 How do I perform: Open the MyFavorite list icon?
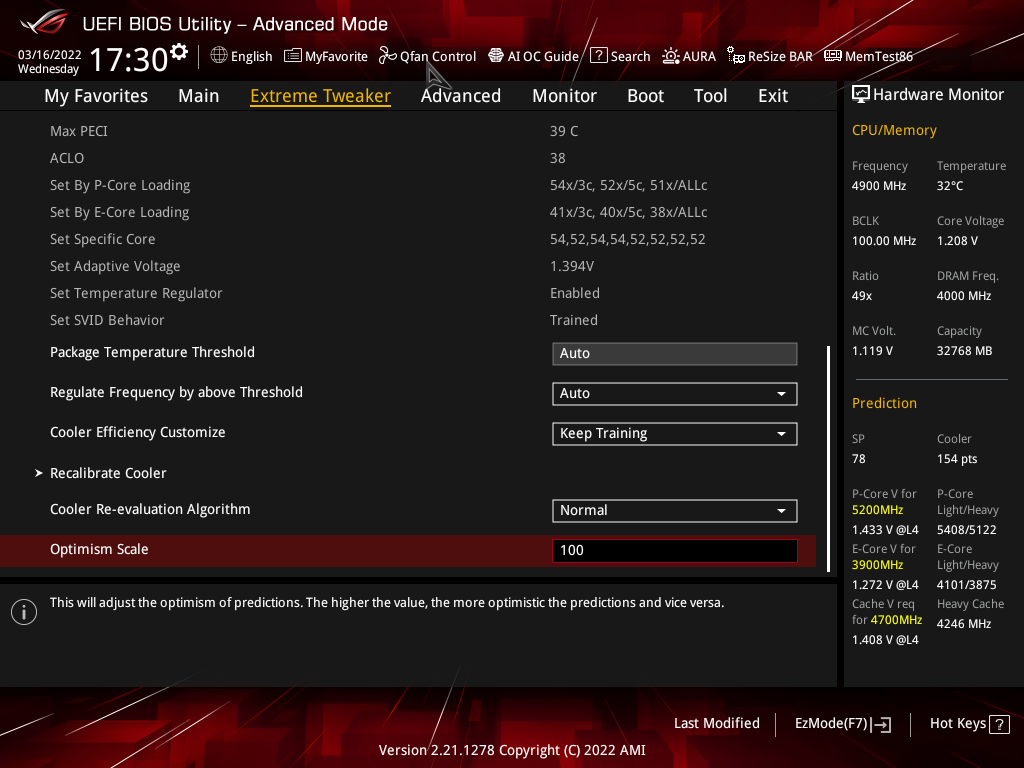click(x=293, y=56)
